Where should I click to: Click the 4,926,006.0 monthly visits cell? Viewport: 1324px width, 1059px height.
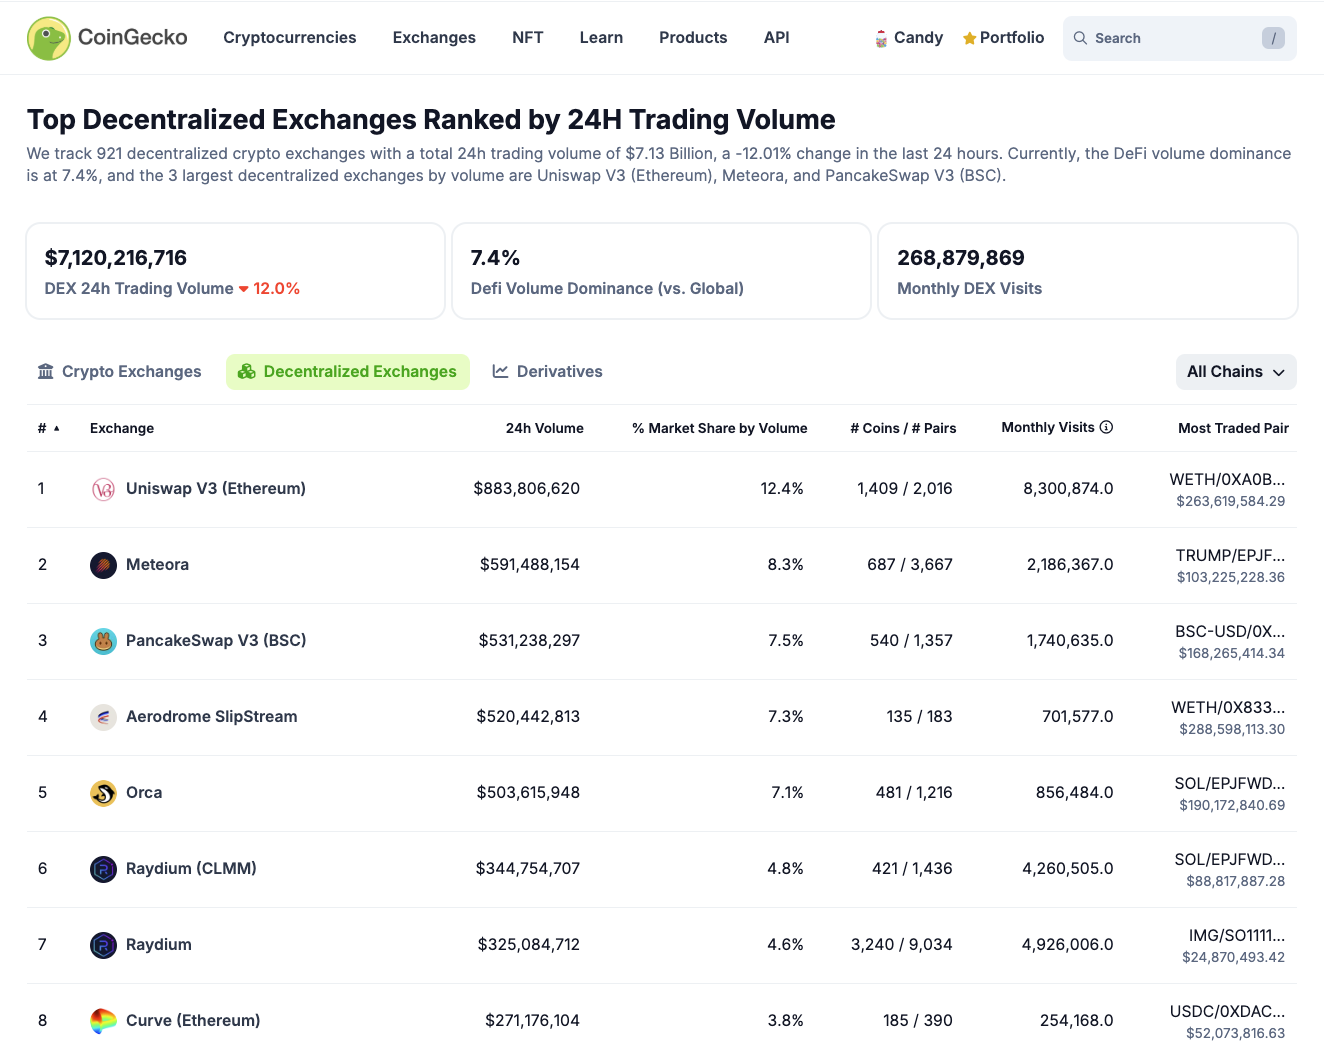click(1068, 945)
